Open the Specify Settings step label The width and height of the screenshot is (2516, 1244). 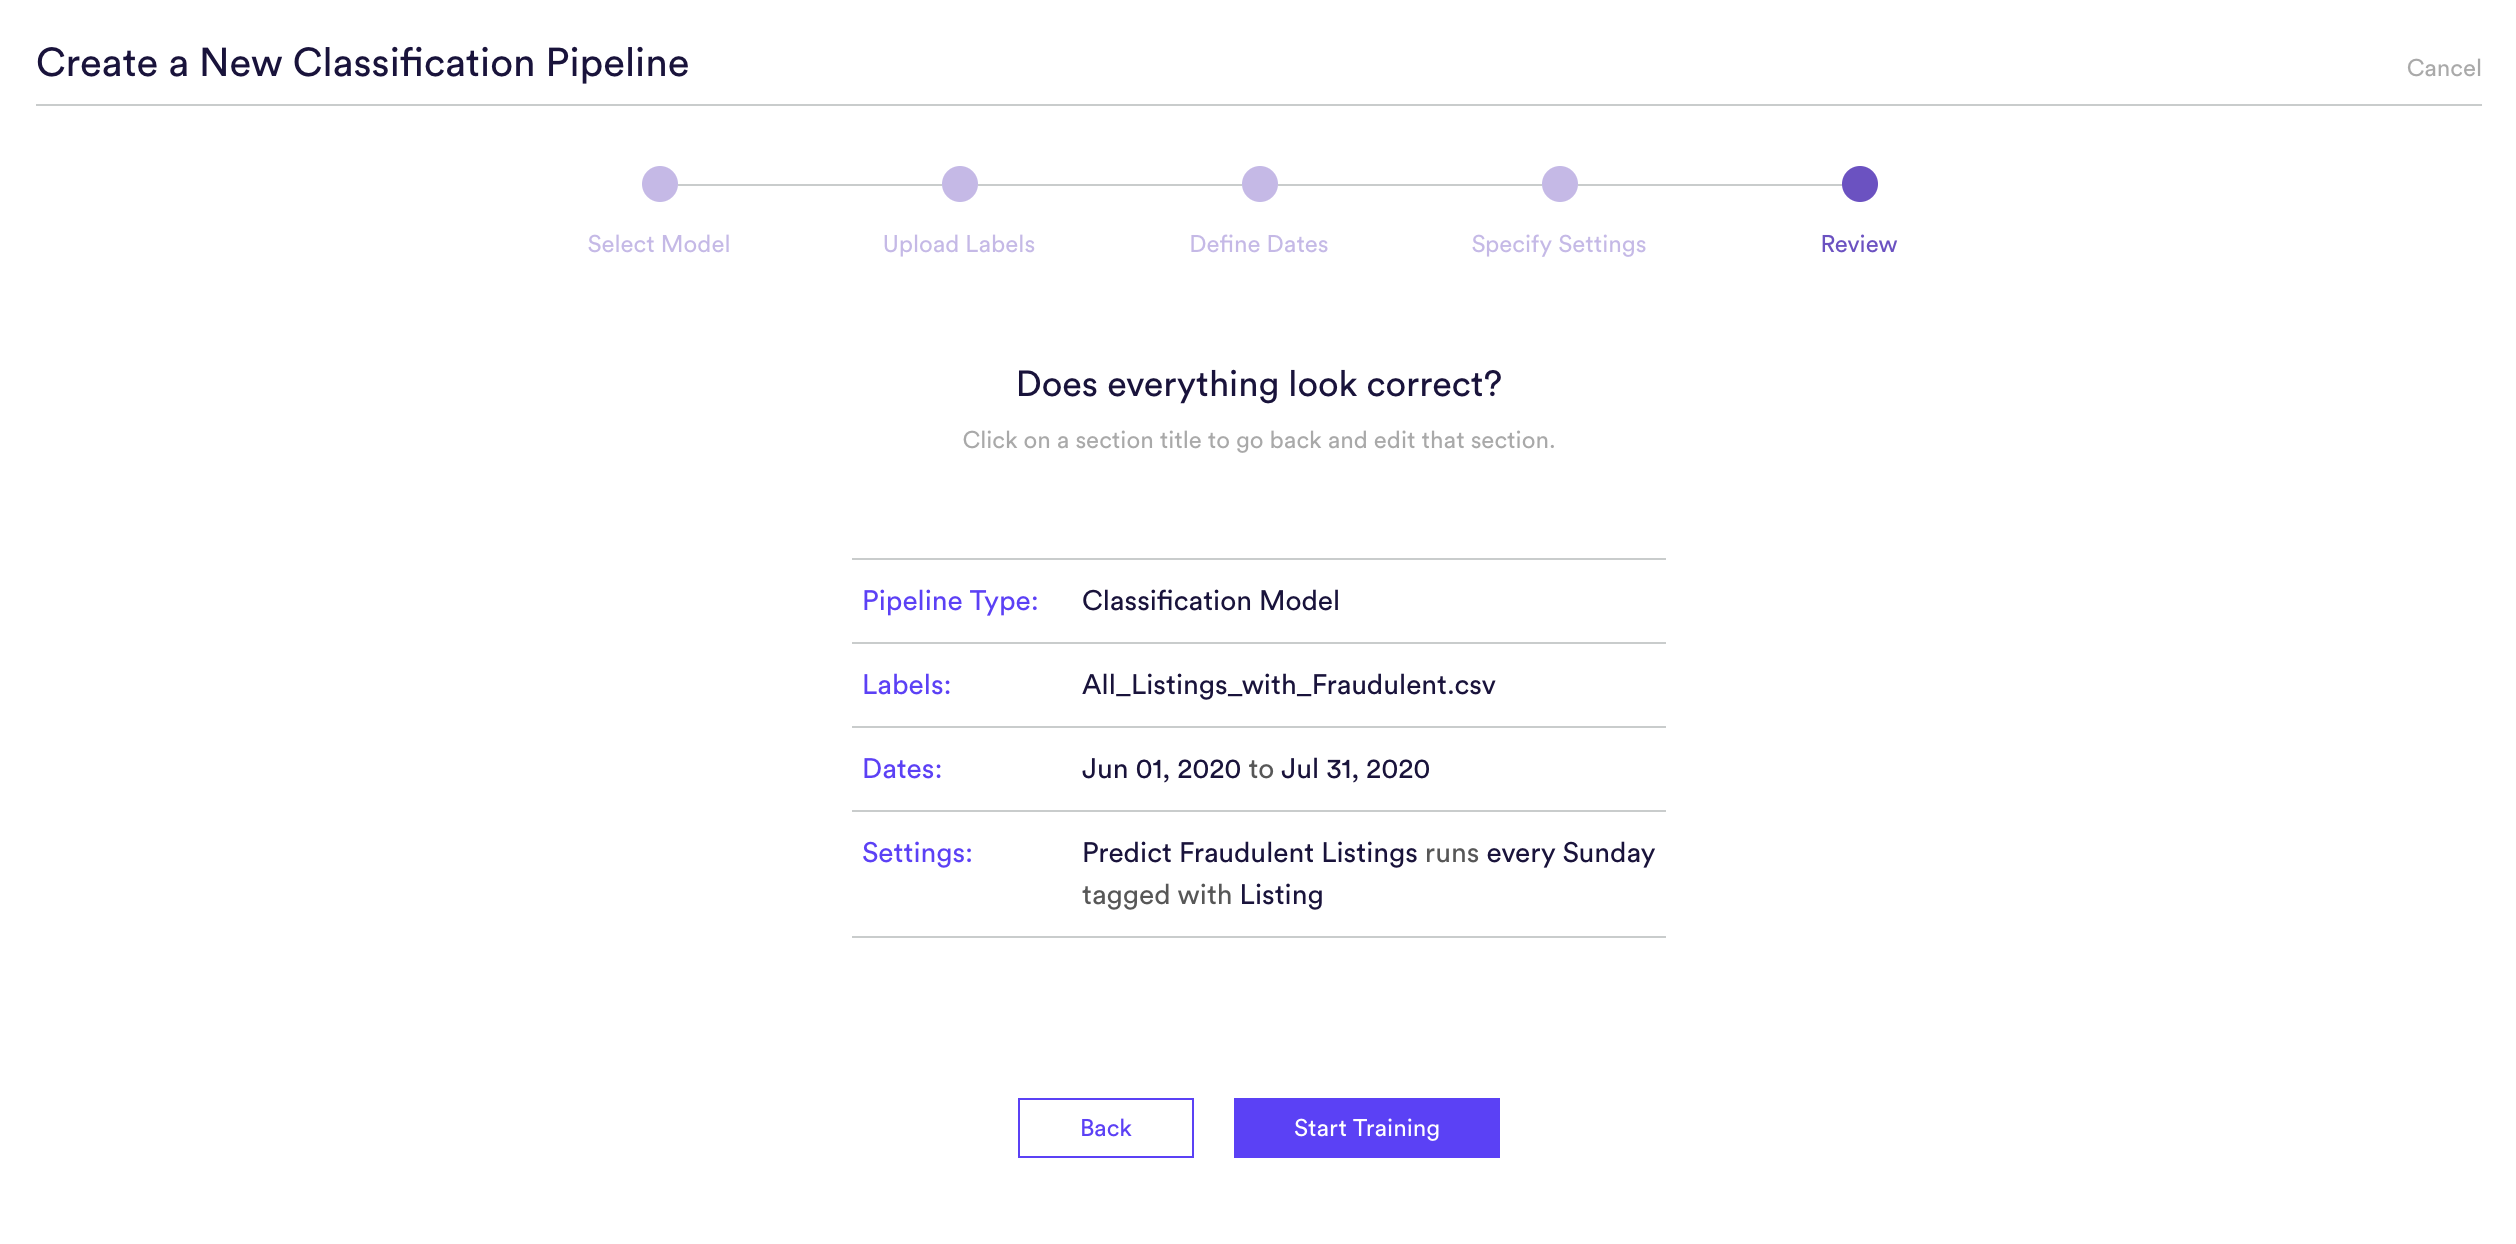(1559, 244)
